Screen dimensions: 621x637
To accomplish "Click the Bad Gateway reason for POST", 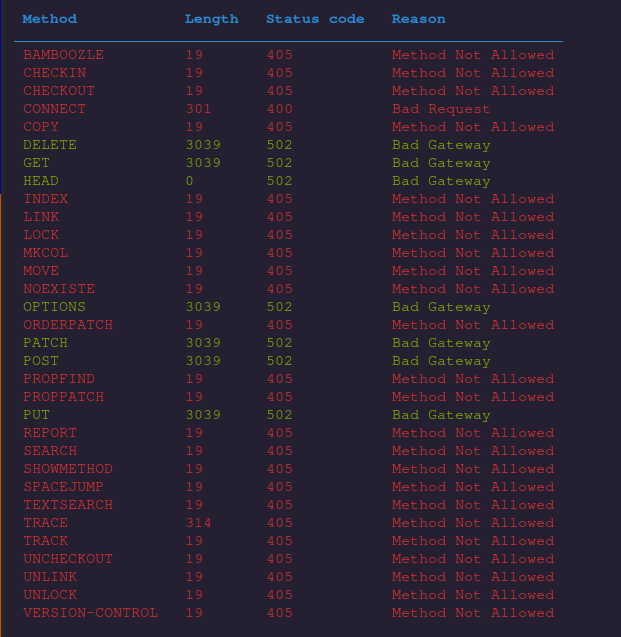I will [441, 361].
